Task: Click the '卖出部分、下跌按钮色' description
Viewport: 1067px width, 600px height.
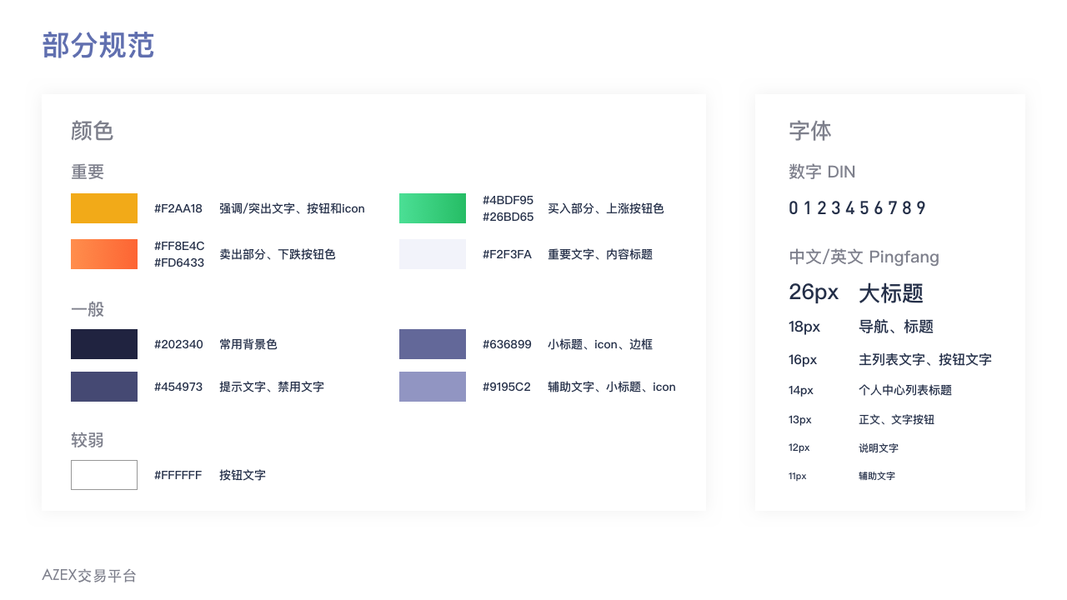Action: click(x=277, y=254)
